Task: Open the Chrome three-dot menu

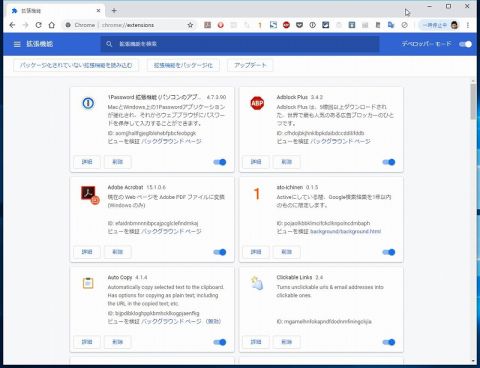Action: coord(468,25)
